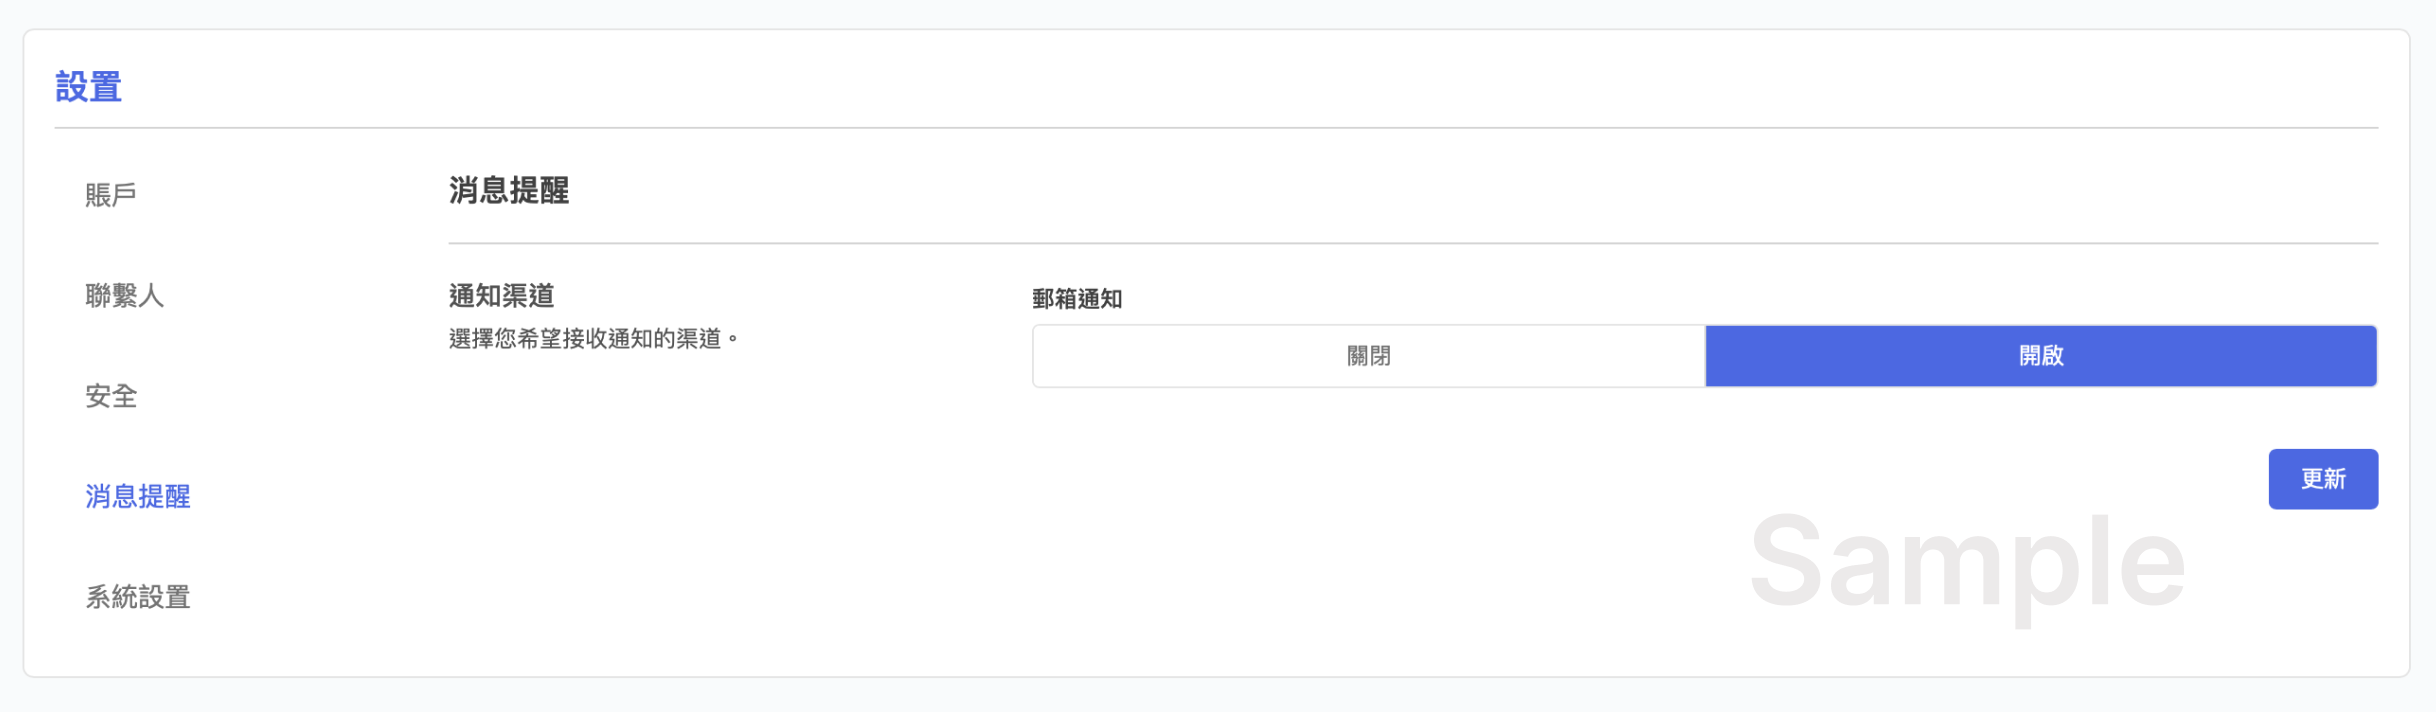The height and width of the screenshot is (712, 2436).
Task: Click the 選擇您希望接收通知的渠道 description text
Action: click(584, 339)
